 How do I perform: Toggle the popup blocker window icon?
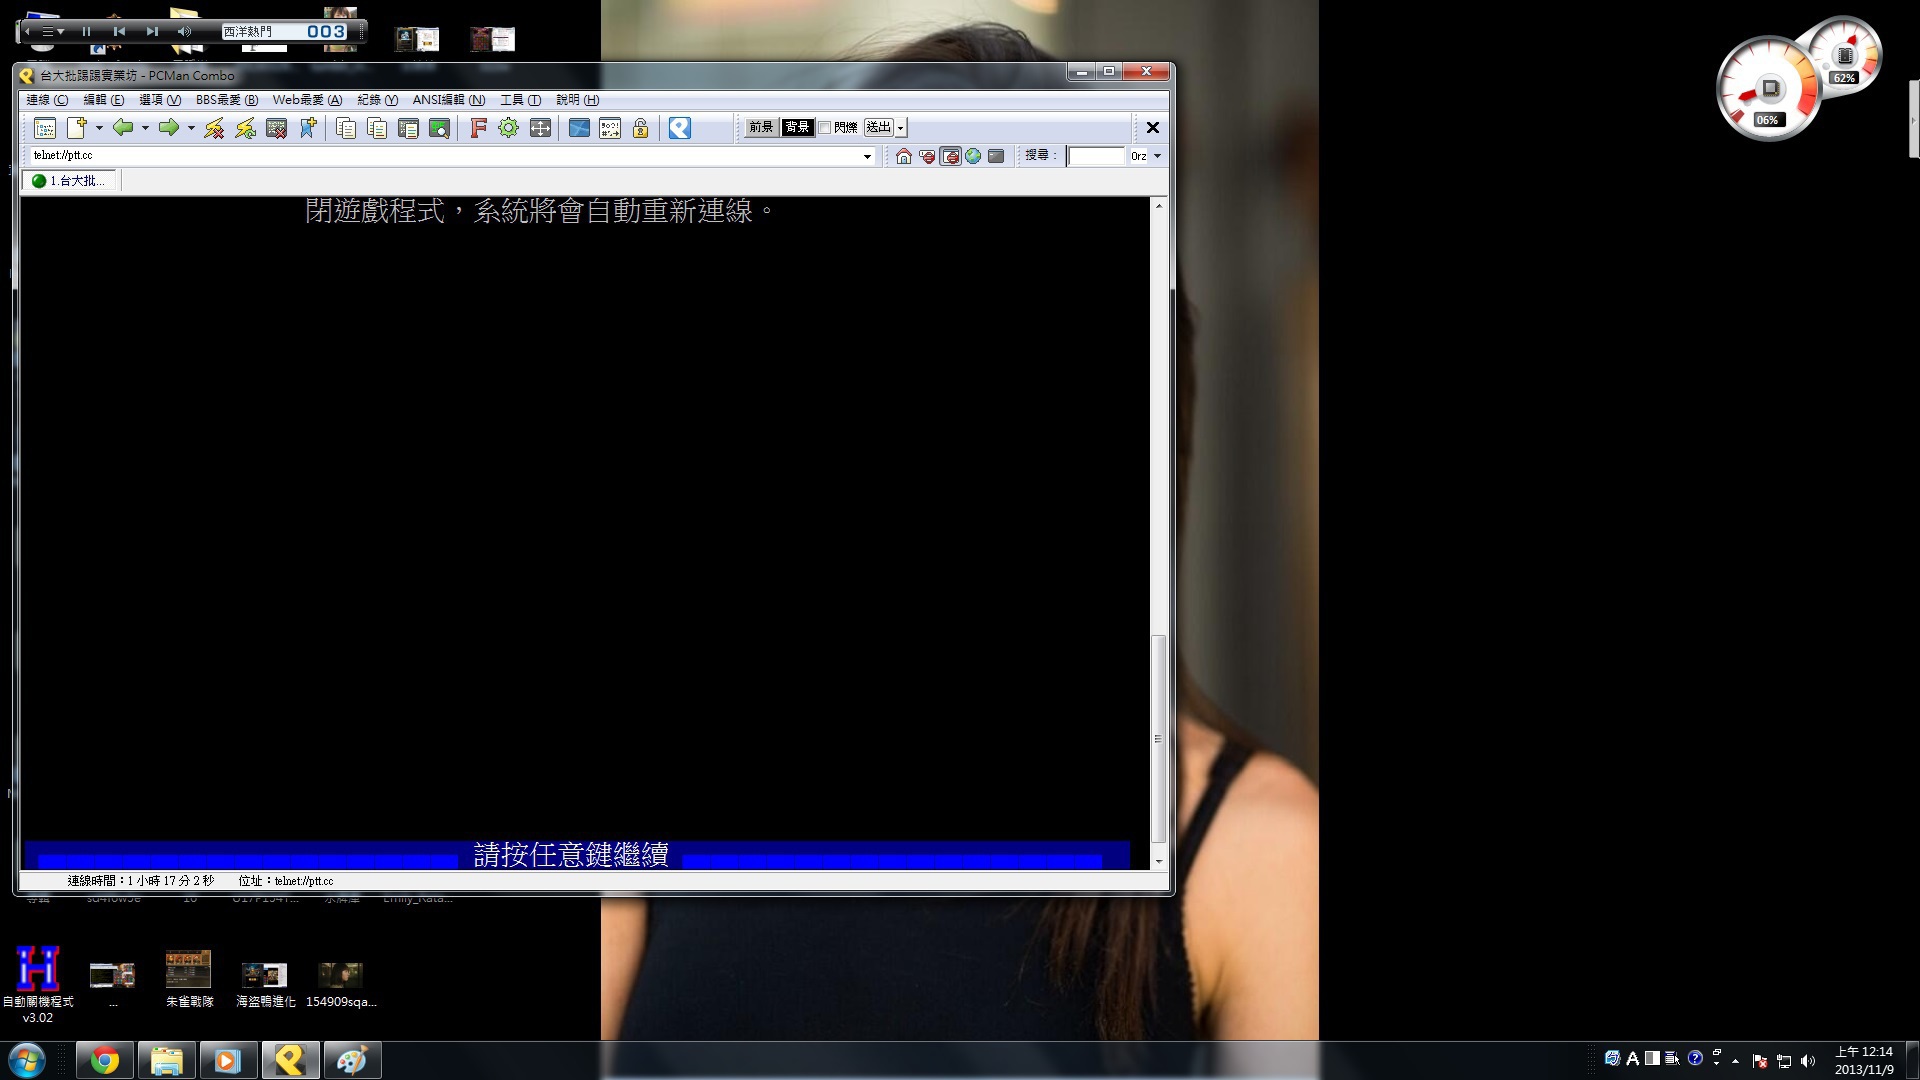(950, 156)
